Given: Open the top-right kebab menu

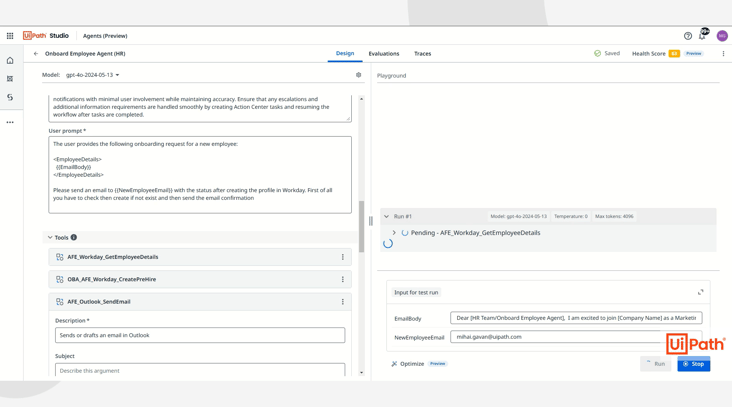Looking at the screenshot, I should pyautogui.click(x=723, y=54).
